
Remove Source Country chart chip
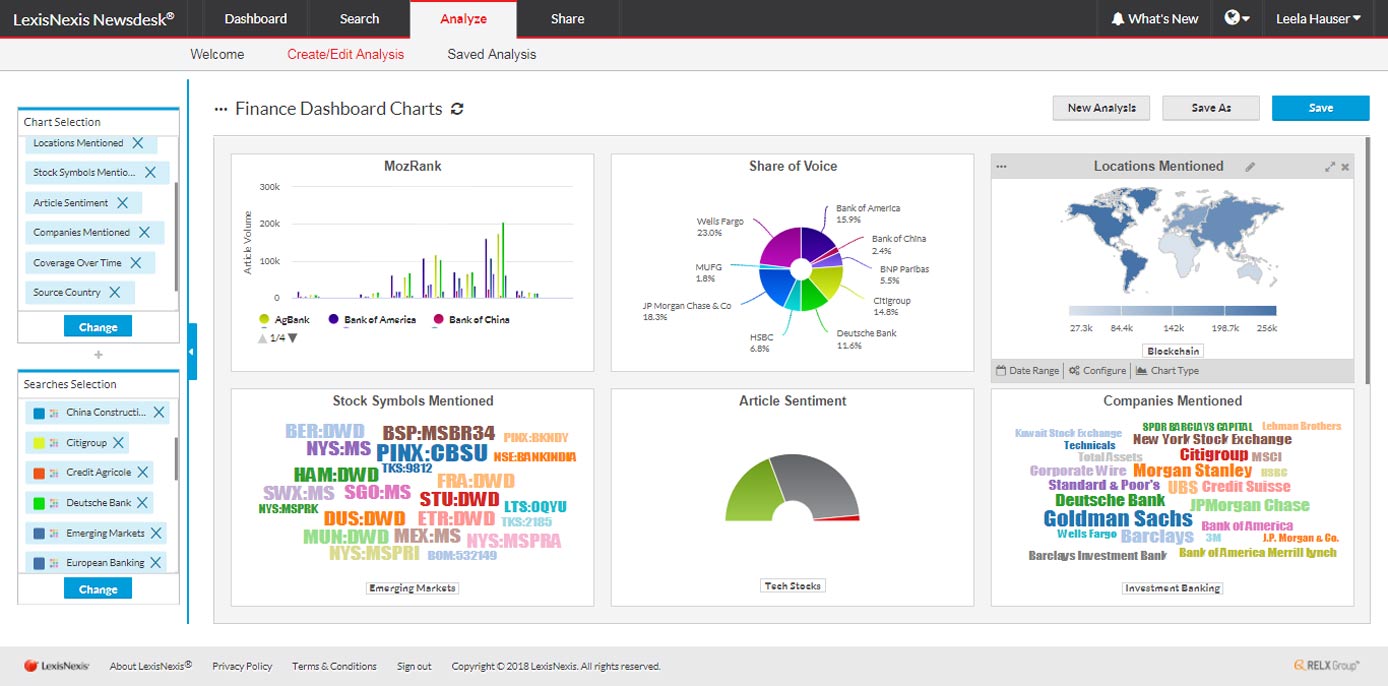(114, 292)
